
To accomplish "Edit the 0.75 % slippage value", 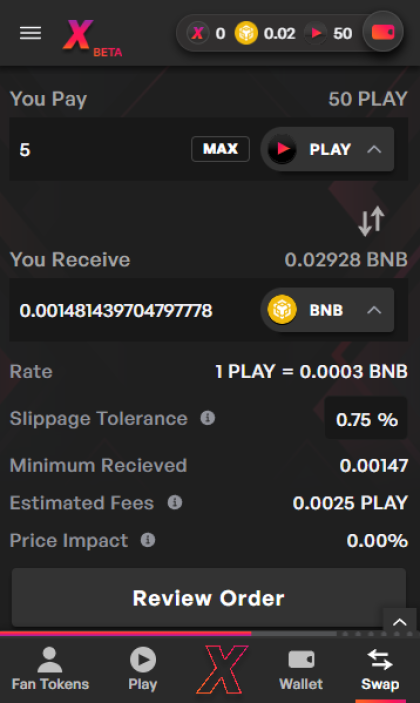I will 366,419.
